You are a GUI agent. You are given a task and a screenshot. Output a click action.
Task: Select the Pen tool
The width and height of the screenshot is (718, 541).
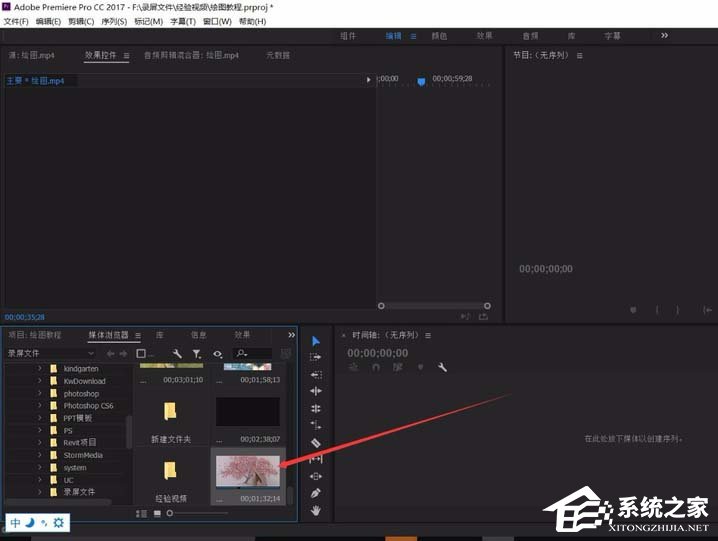click(x=315, y=493)
